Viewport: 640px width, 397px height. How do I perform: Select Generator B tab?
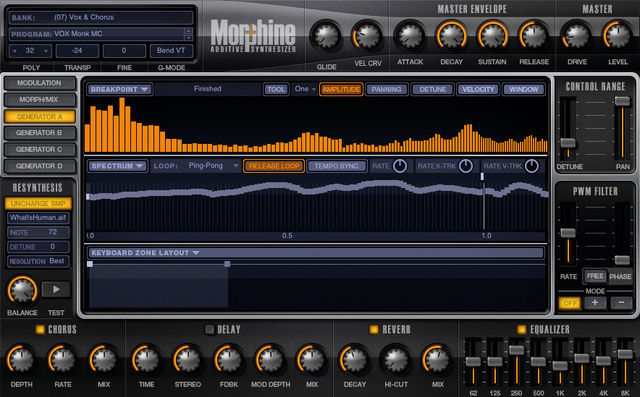[40, 133]
